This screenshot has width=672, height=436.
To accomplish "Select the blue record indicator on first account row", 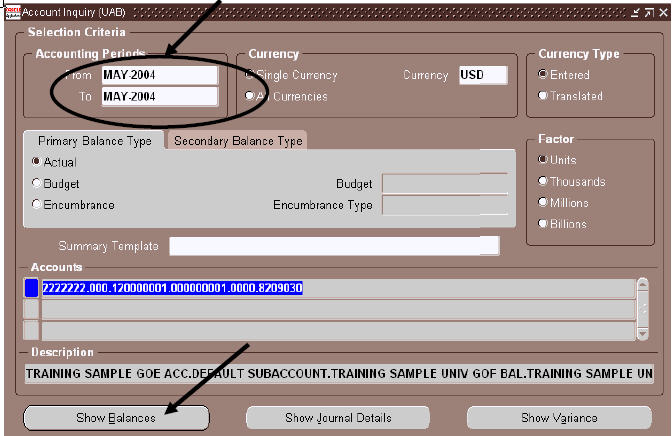I will tap(31, 288).
